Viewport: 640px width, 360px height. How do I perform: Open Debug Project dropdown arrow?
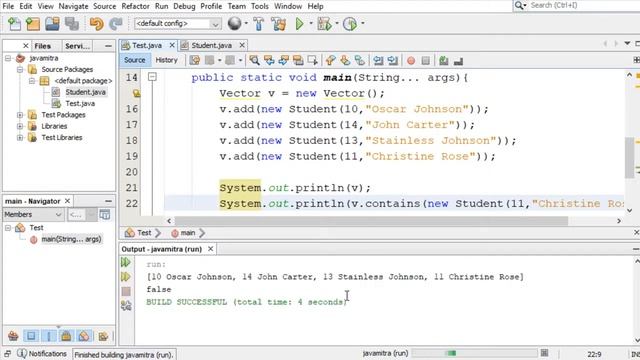click(337, 24)
